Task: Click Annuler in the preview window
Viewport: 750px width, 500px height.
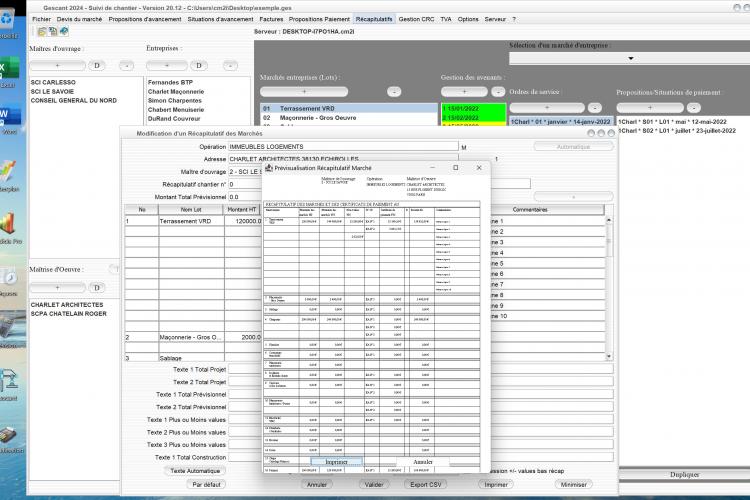Action: 422,462
